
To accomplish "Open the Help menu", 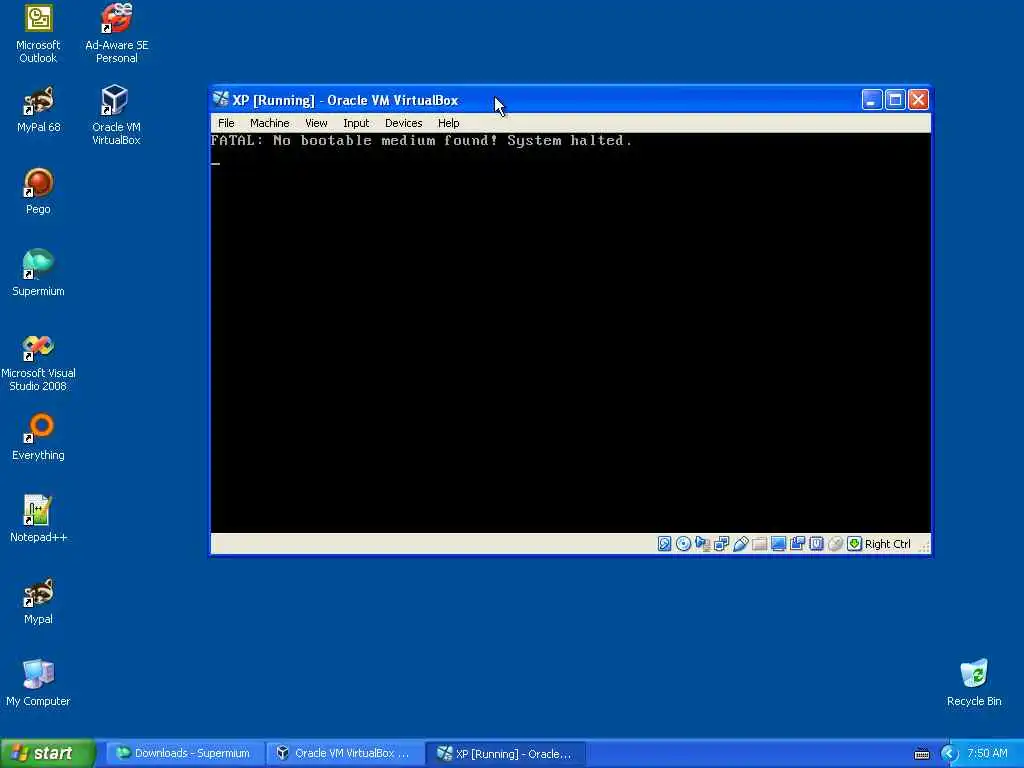I will (449, 123).
